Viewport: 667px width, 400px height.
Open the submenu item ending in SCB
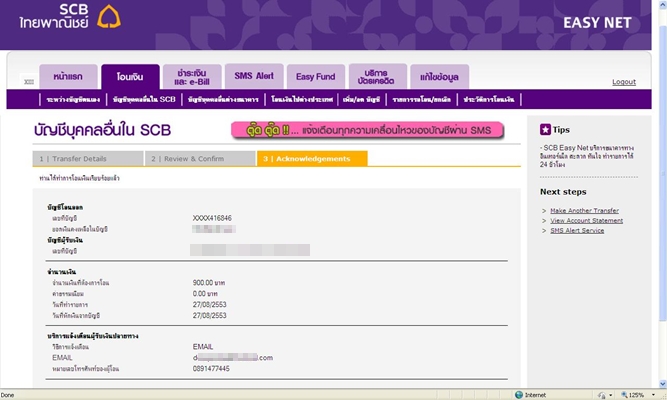(x=144, y=100)
